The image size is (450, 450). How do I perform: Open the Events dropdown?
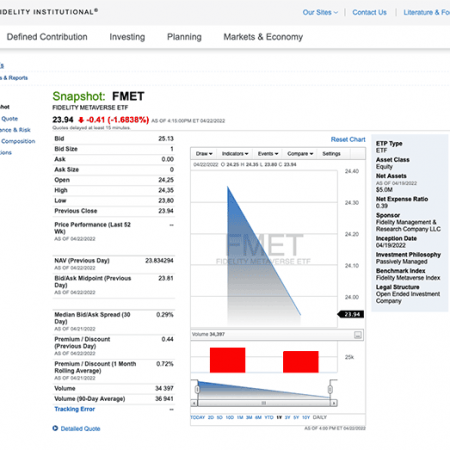point(268,154)
